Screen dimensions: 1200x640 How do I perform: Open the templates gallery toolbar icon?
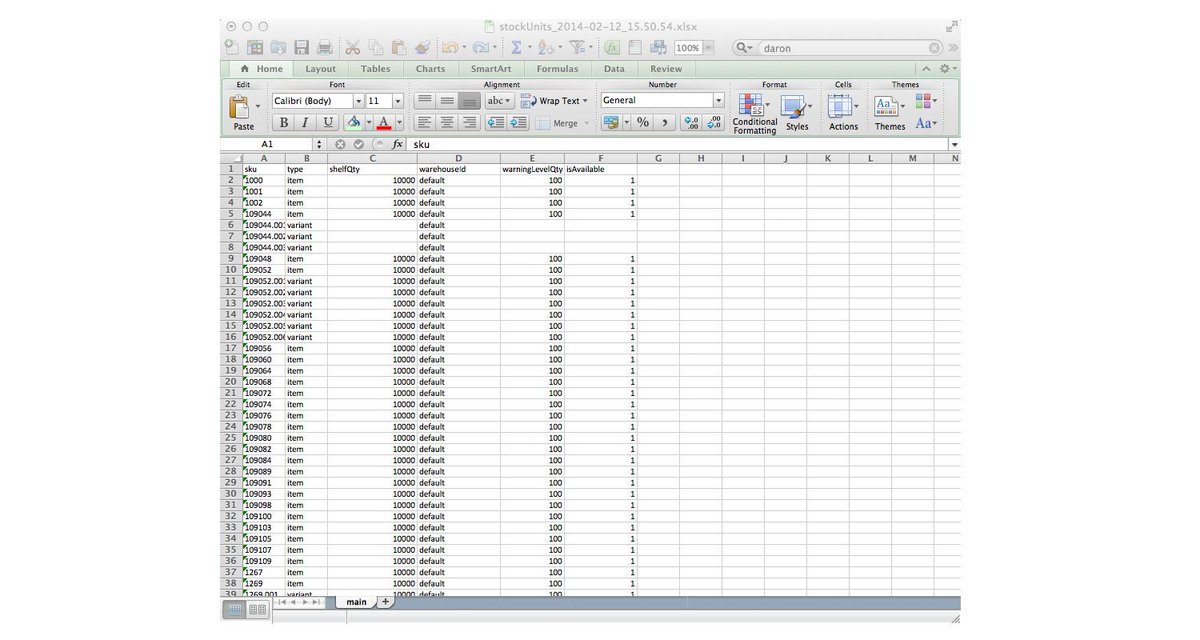(x=255, y=47)
